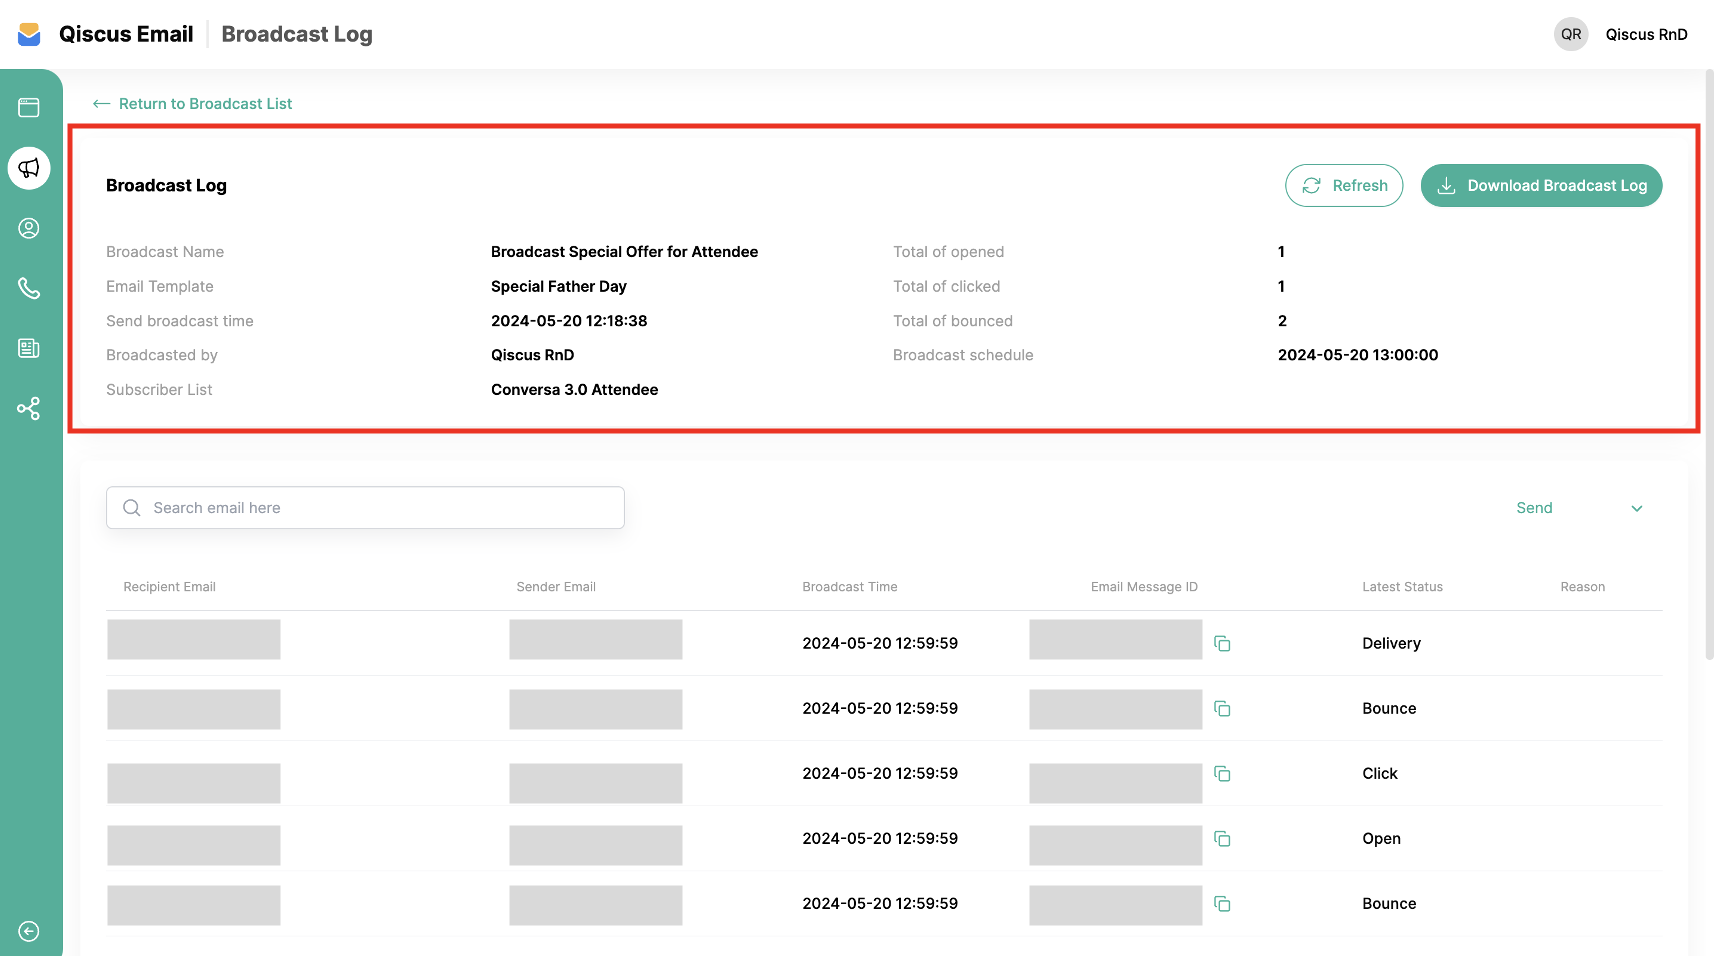Screen dimensions: 1714x956
Task: Copy message ID for the Click row
Action: [1222, 773]
